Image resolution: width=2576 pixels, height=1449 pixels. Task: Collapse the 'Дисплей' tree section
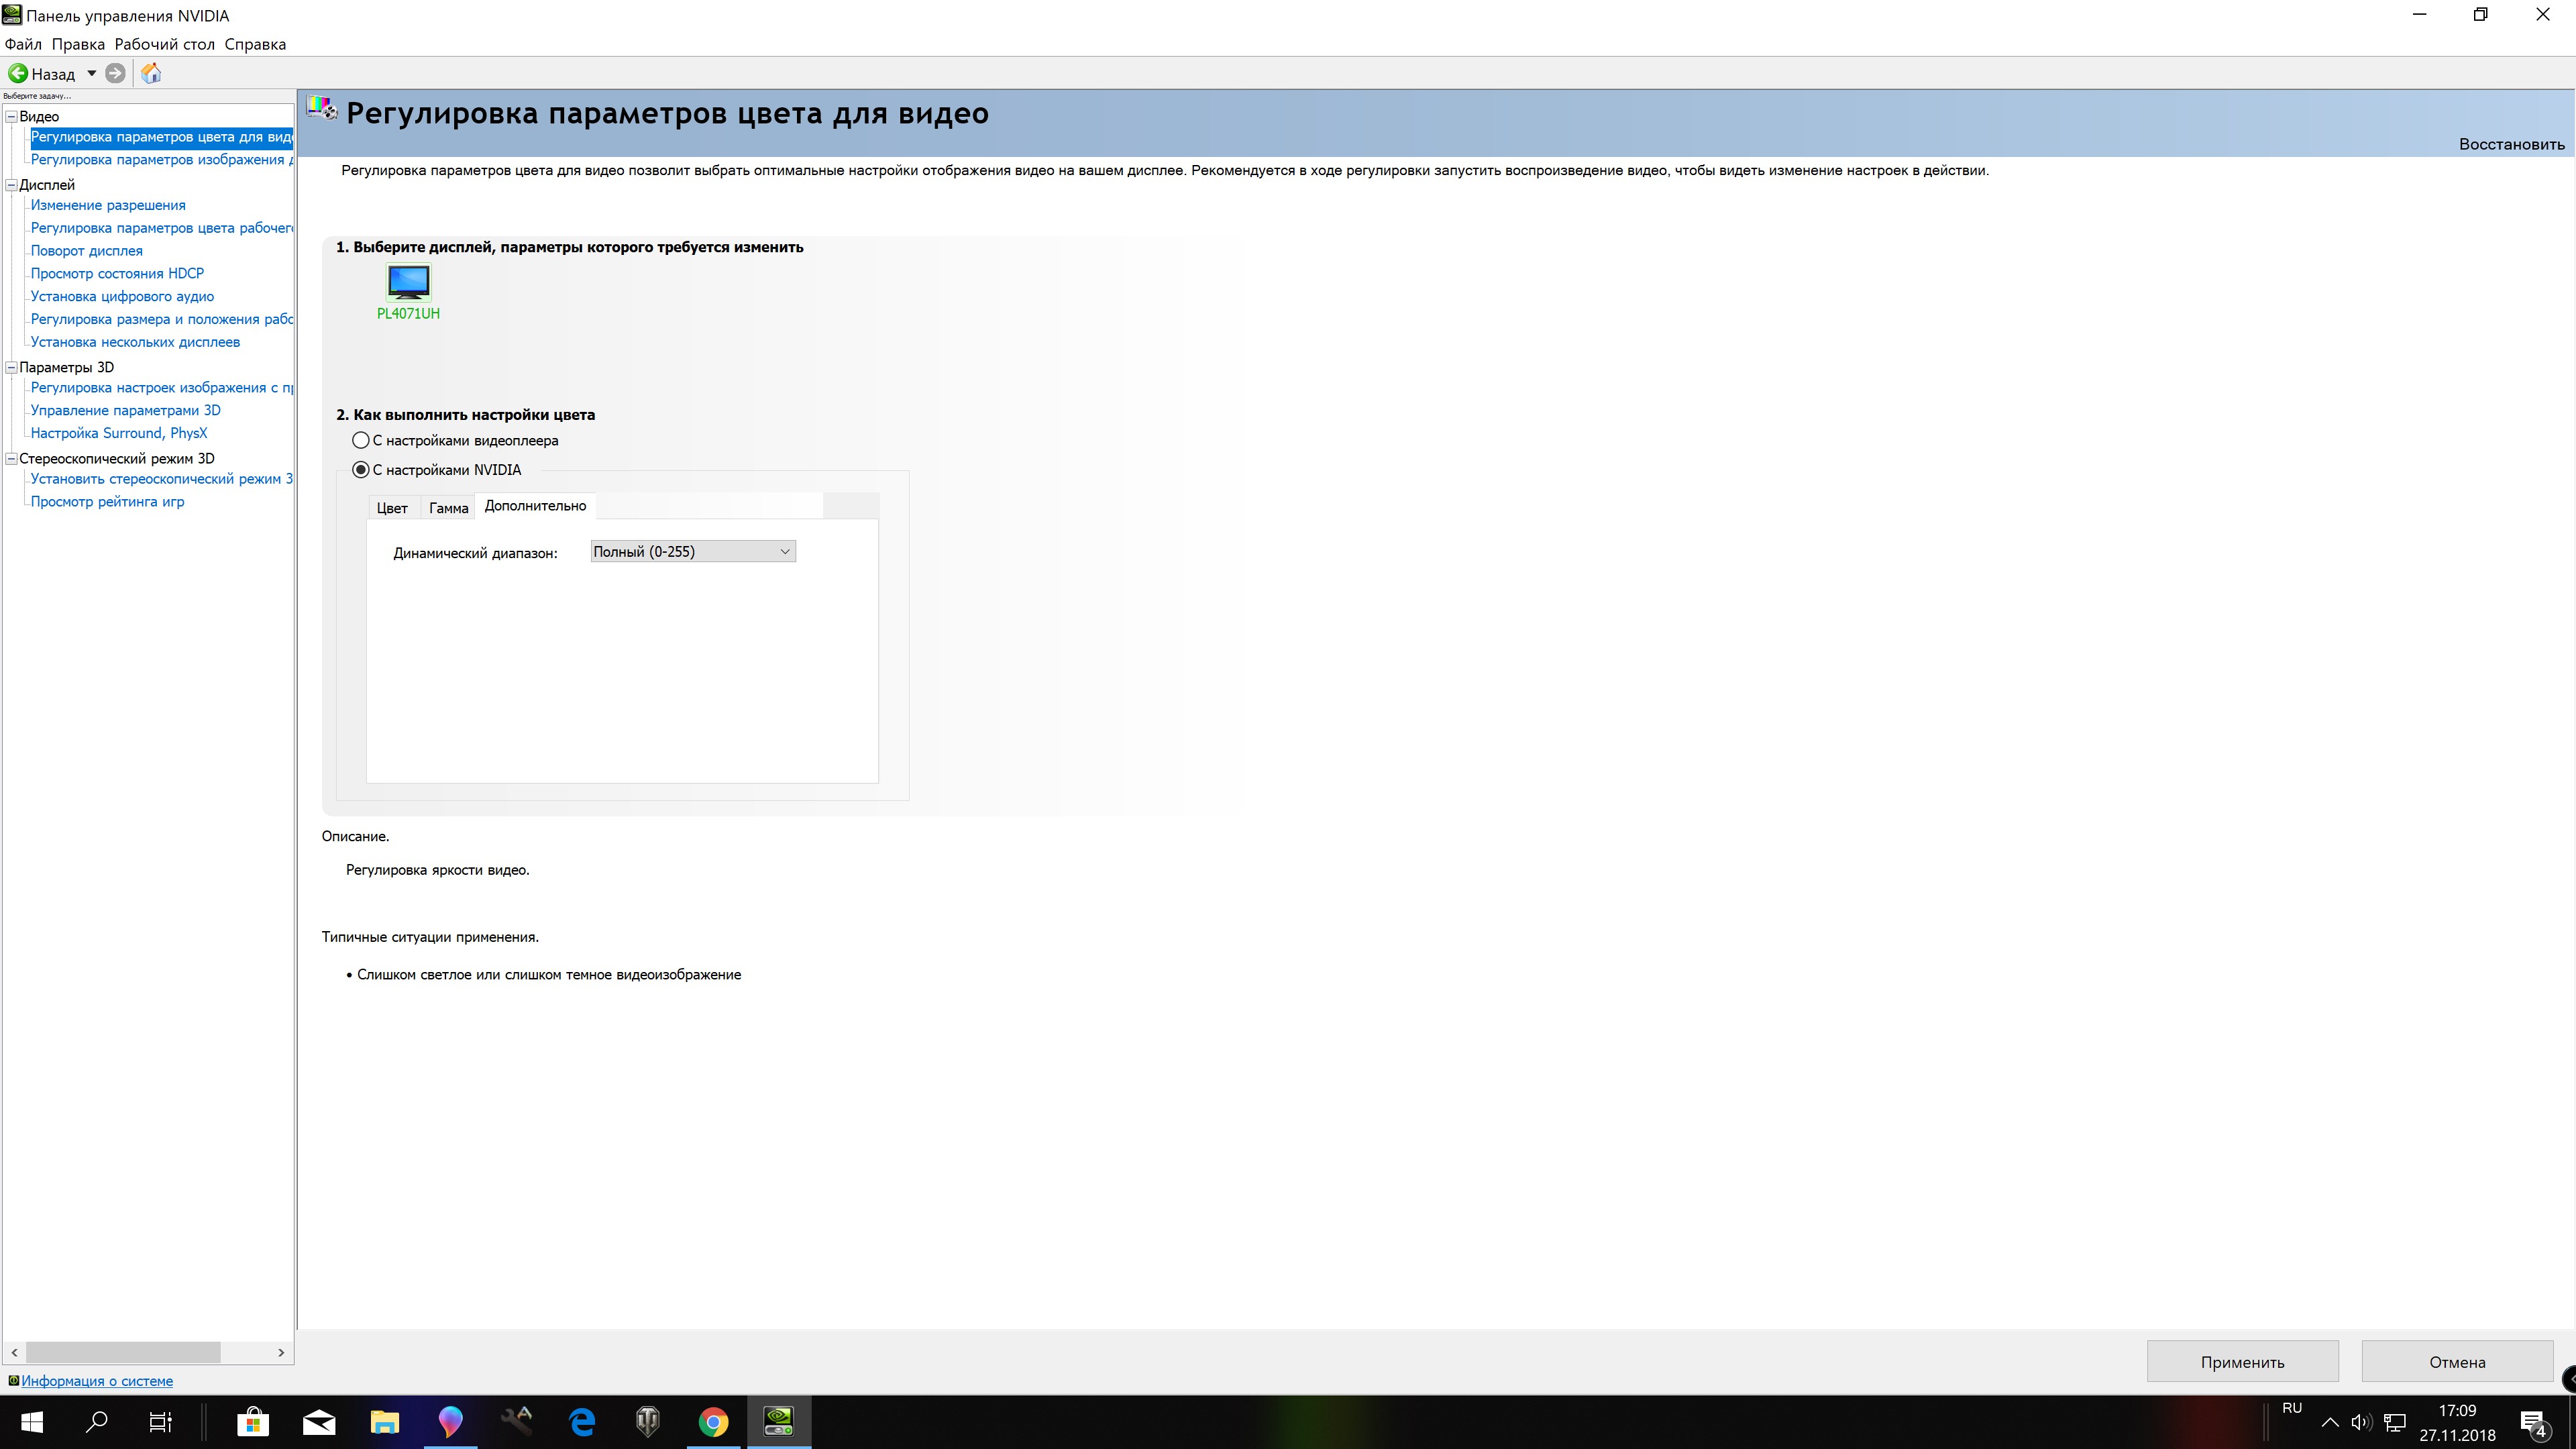coord(12,185)
